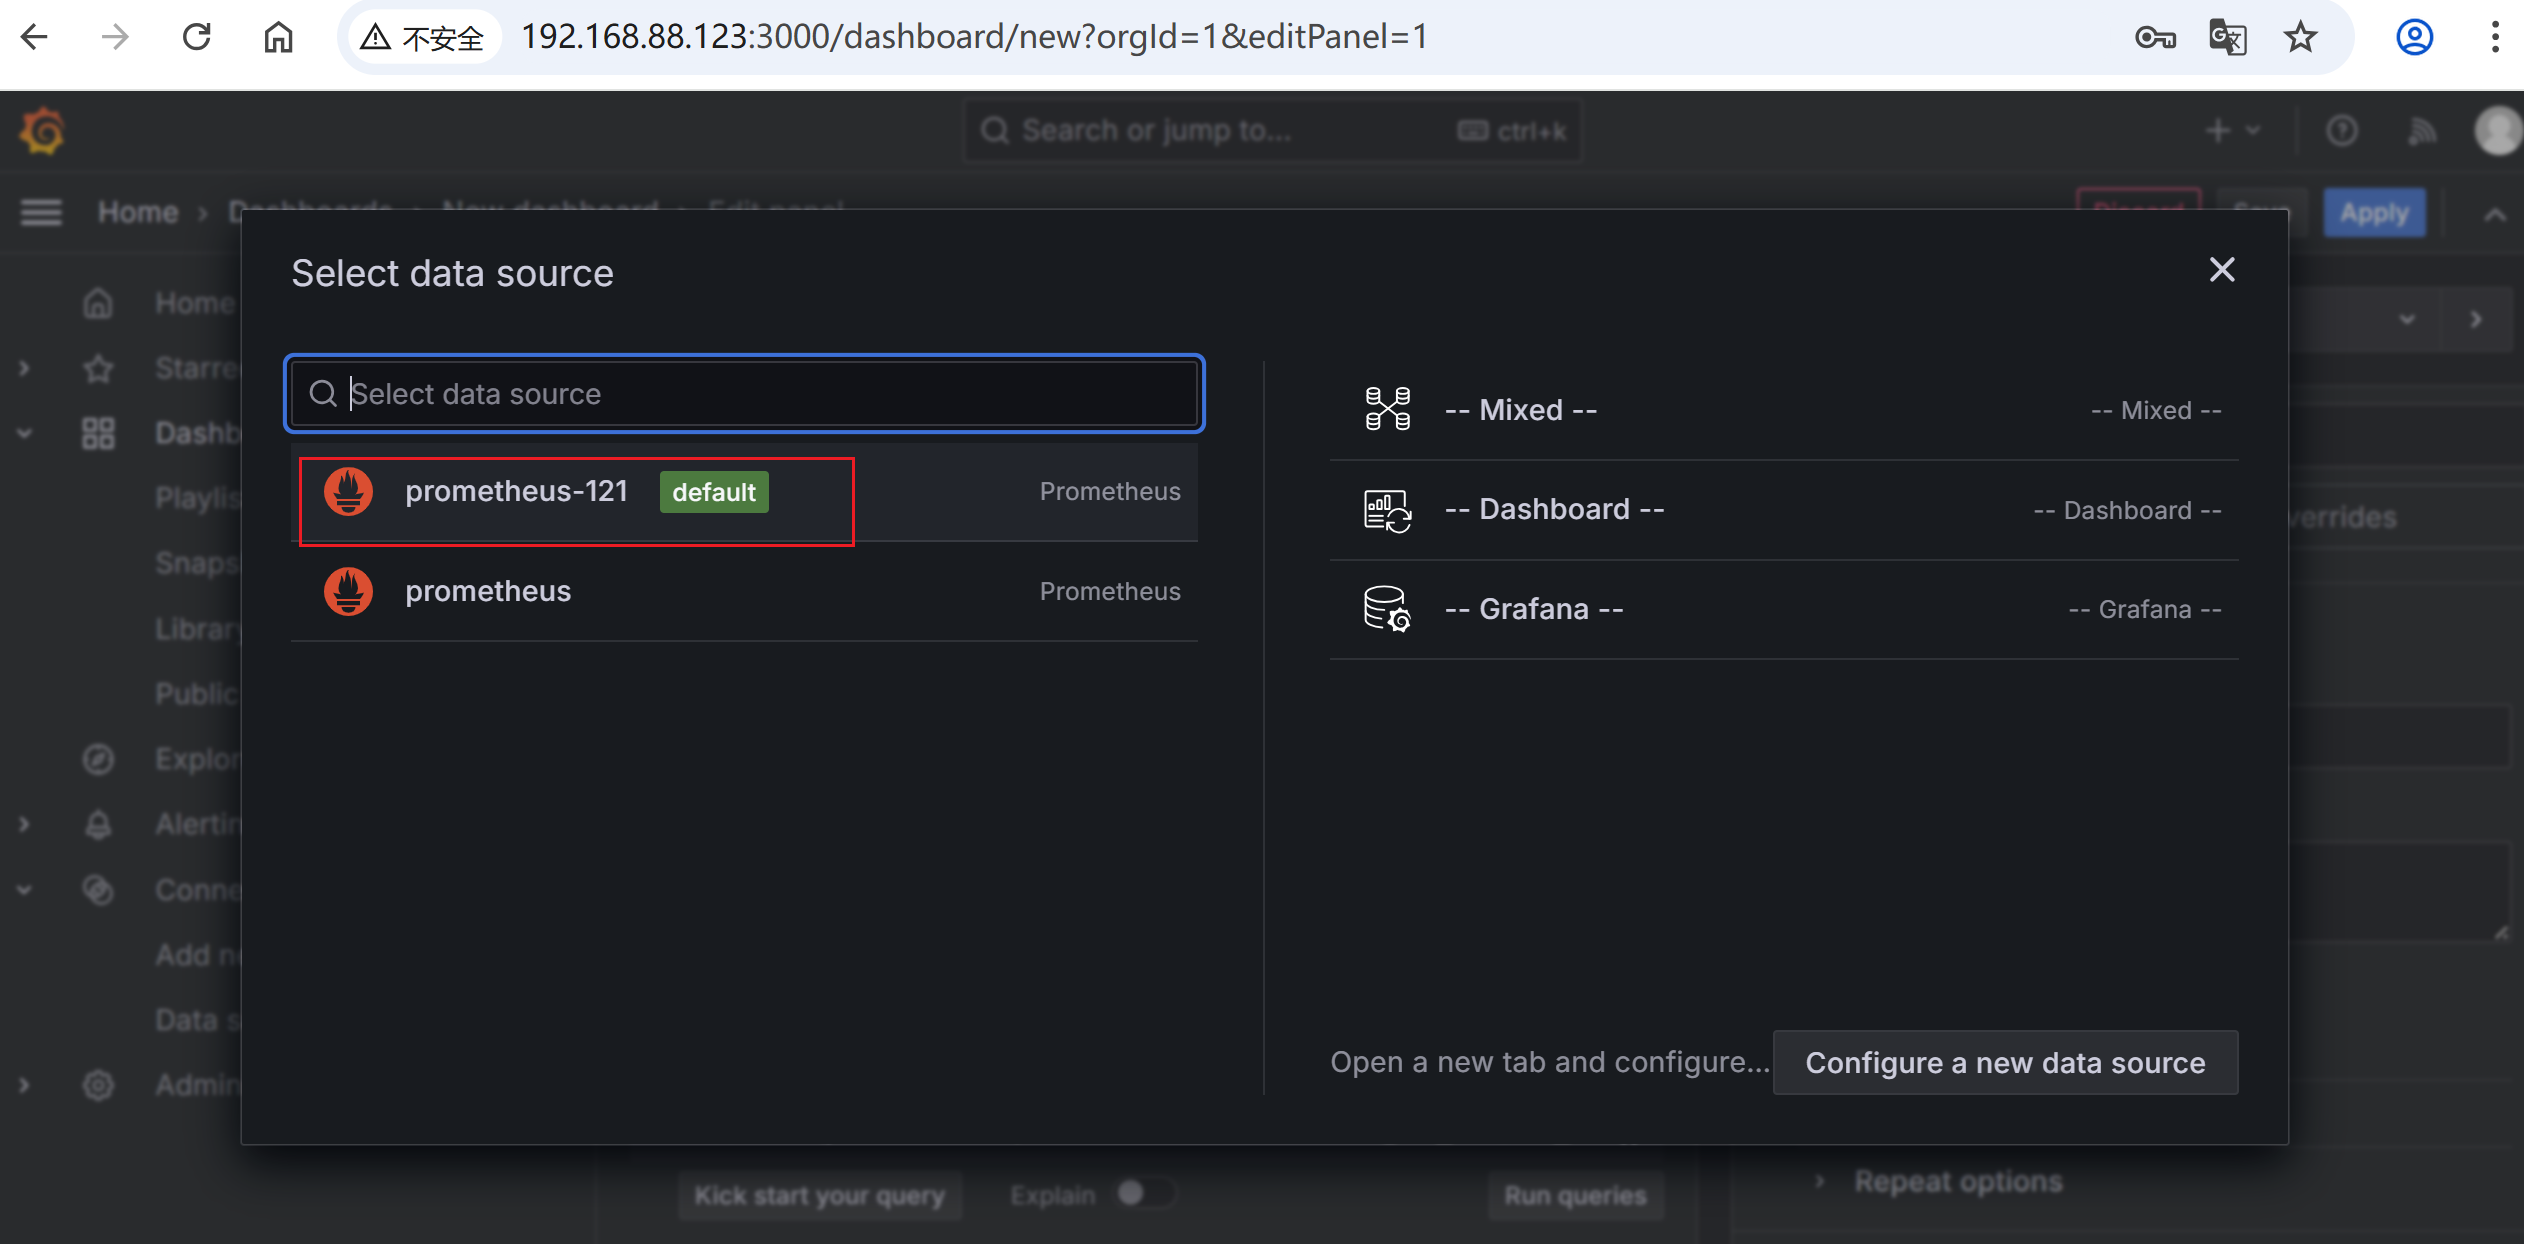Click the Home breadcrumb link
Viewport: 2524px width, 1244px height.
coord(138,212)
